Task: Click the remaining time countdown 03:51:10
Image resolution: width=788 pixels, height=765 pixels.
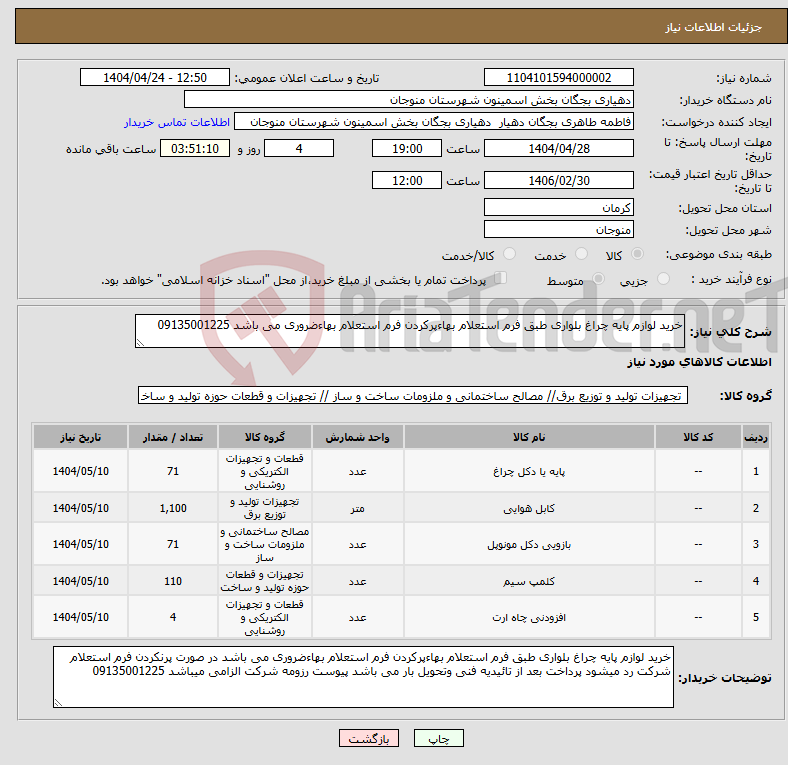Action: (195, 148)
